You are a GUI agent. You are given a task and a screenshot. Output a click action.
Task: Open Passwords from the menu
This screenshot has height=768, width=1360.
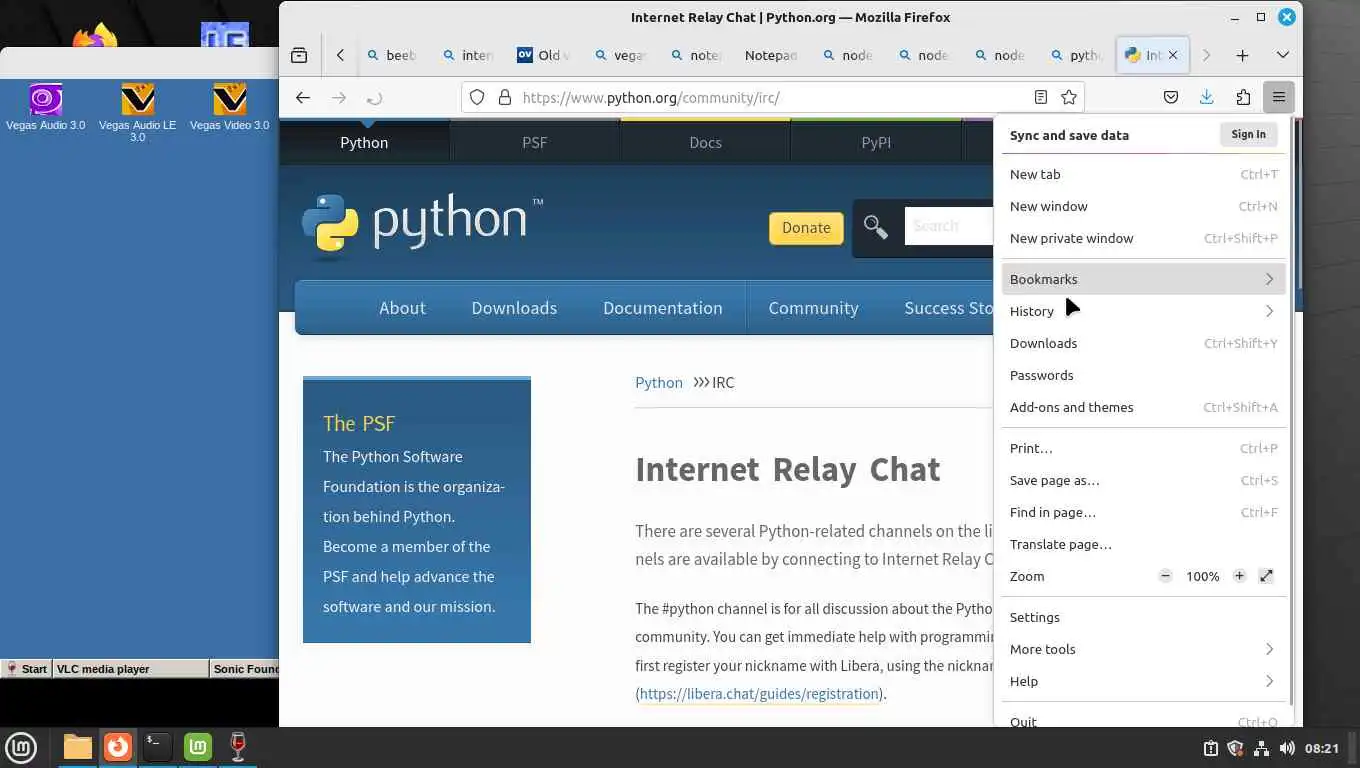(1143, 375)
